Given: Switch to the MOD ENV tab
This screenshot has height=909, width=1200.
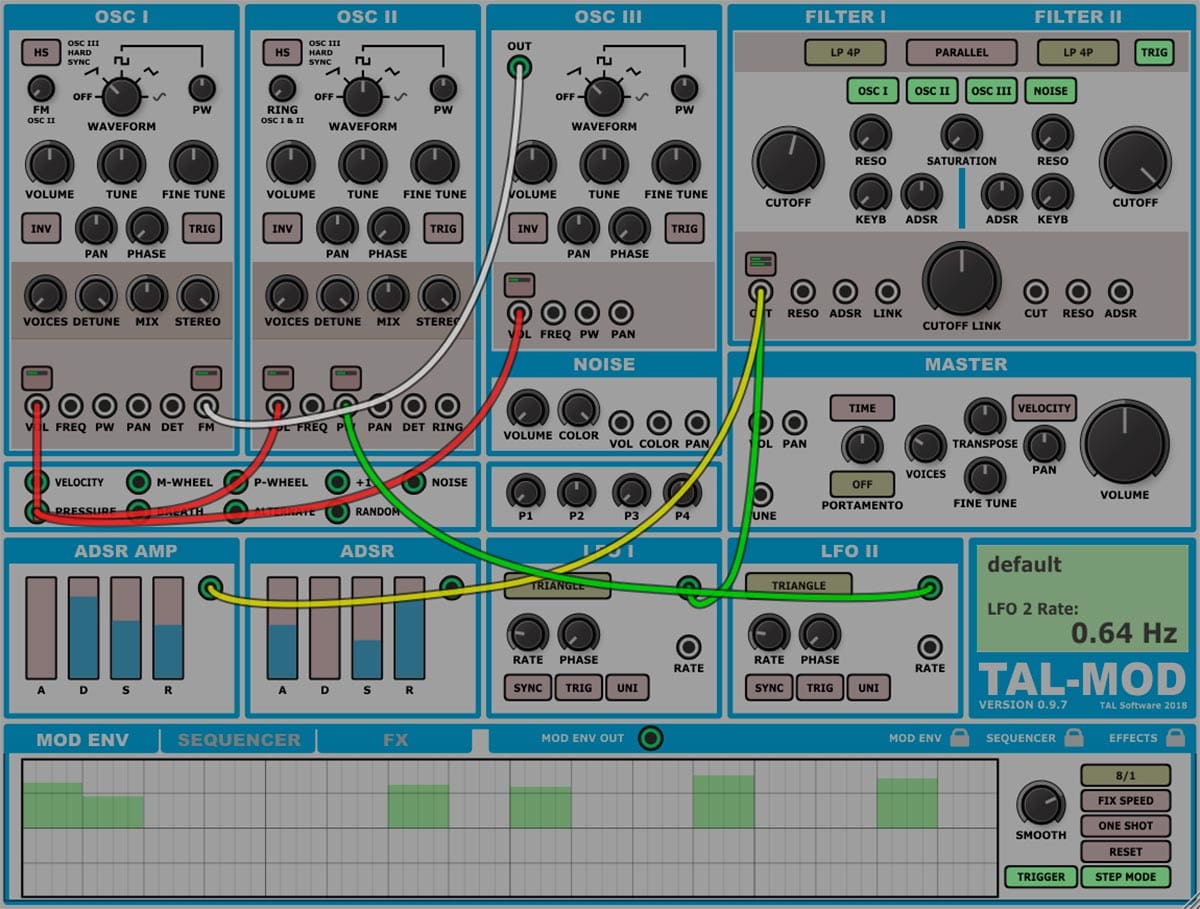Looking at the screenshot, I should tap(82, 740).
